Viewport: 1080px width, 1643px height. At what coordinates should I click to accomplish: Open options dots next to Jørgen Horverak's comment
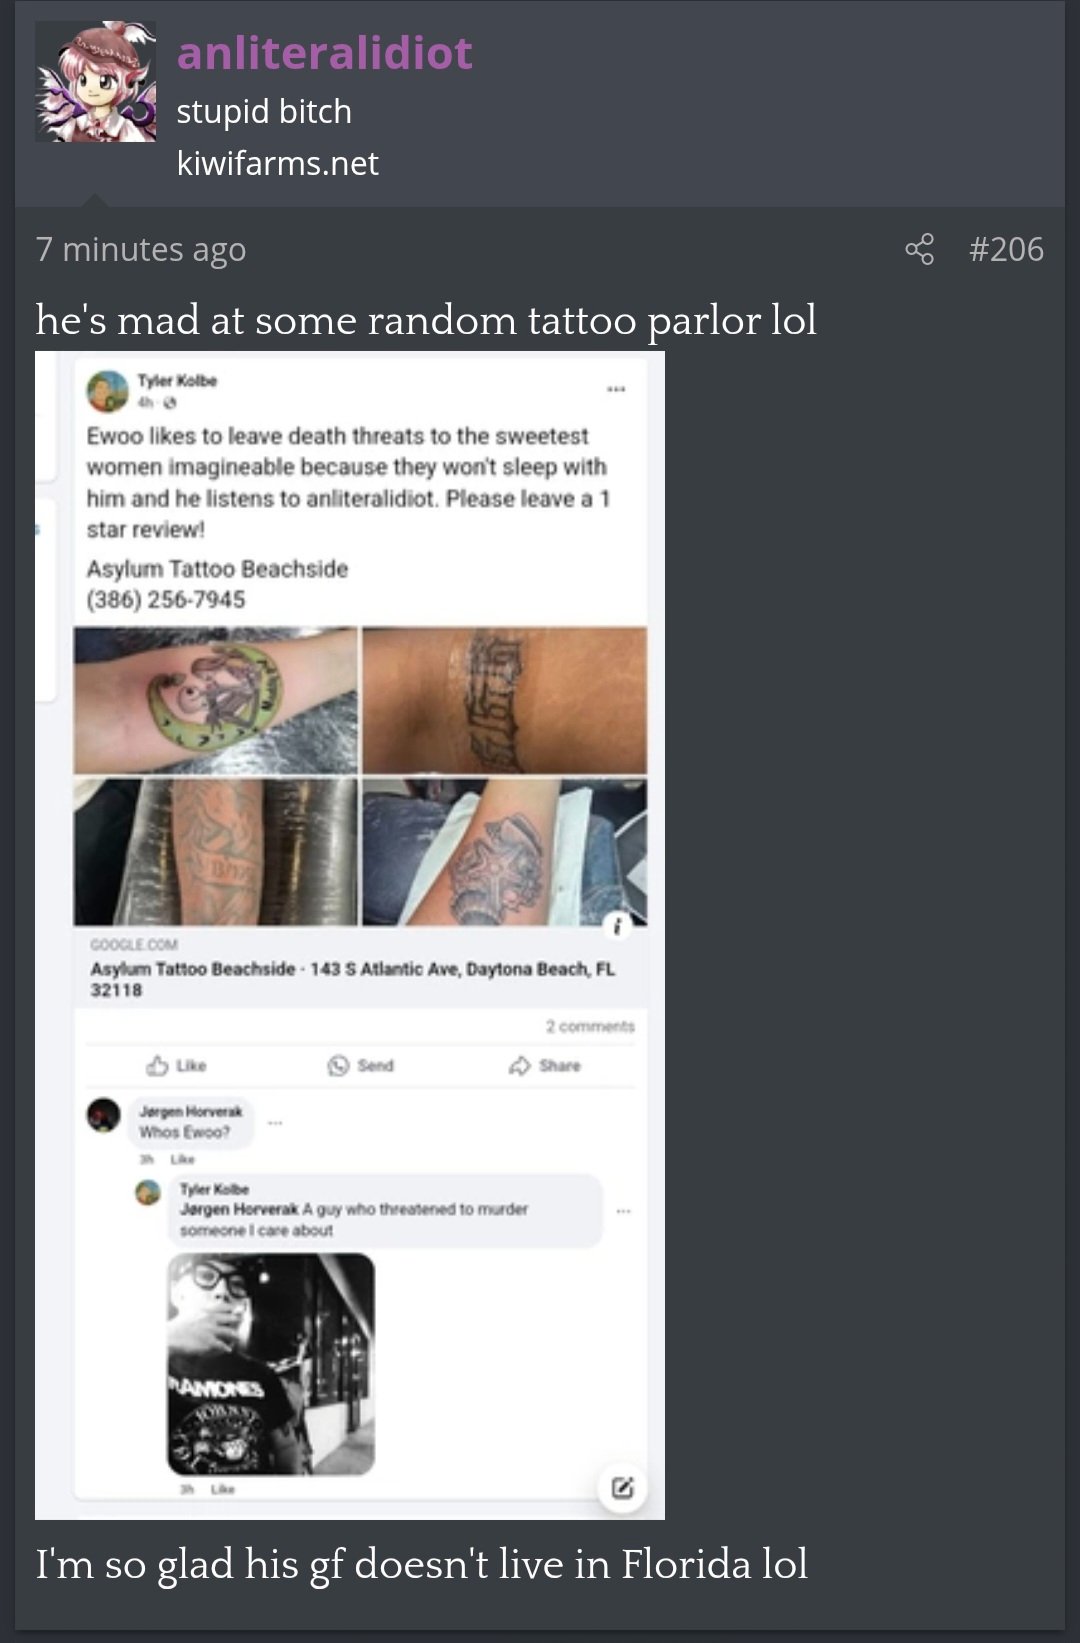[x=275, y=1123]
